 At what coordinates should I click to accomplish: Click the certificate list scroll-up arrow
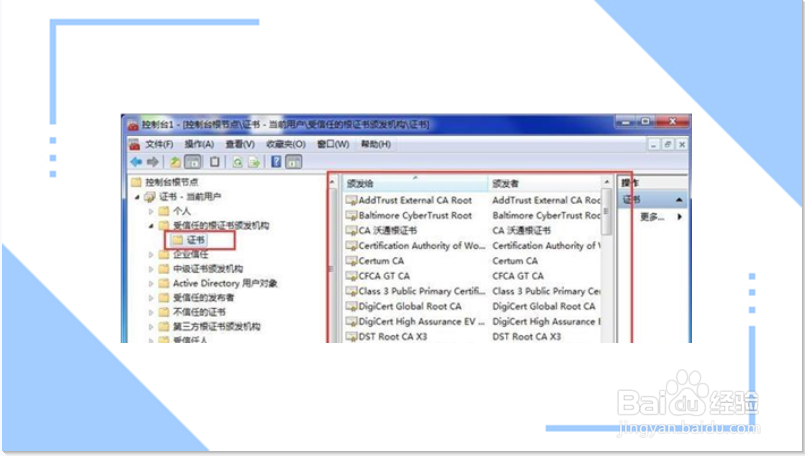pos(606,182)
